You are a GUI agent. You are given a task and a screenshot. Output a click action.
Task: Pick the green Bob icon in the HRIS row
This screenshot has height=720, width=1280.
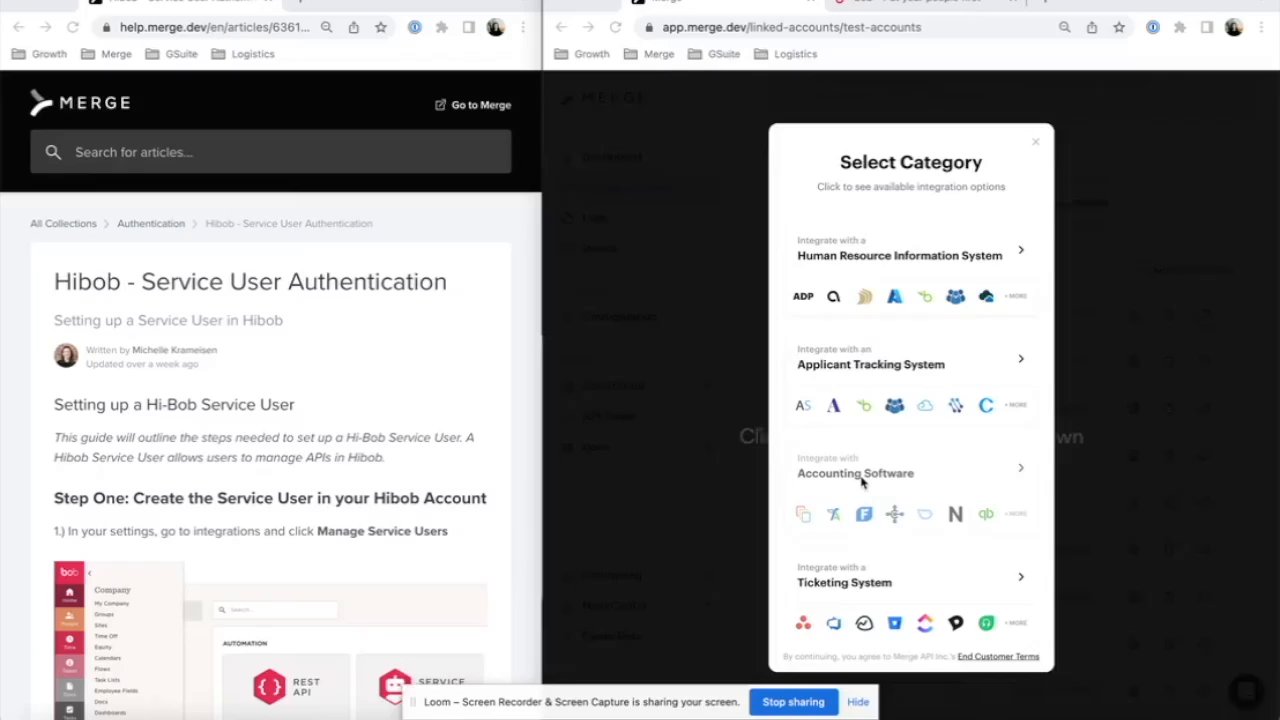[x=925, y=296]
